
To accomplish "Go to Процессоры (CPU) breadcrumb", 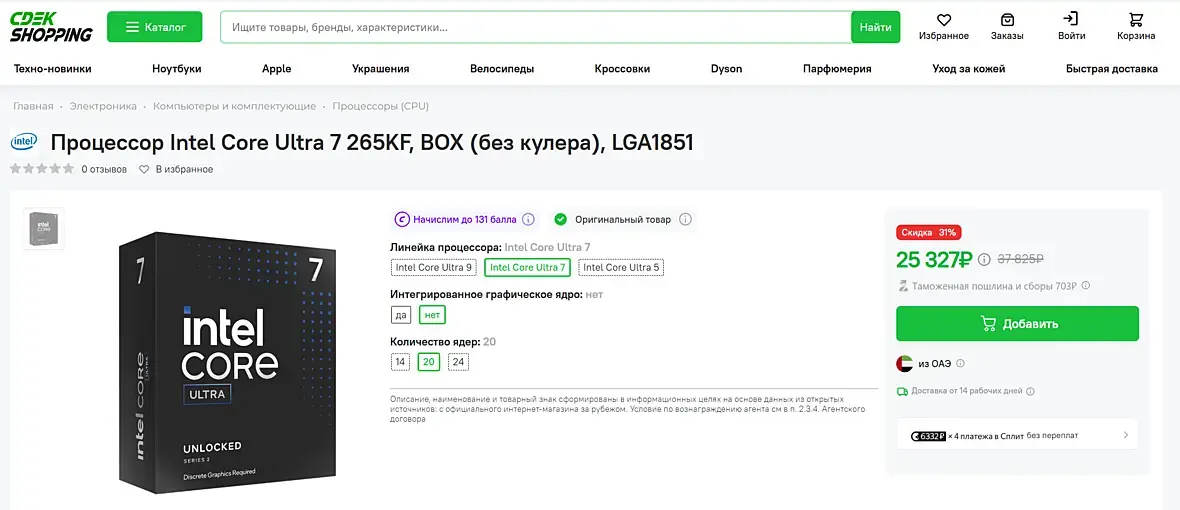I will [x=381, y=106].
